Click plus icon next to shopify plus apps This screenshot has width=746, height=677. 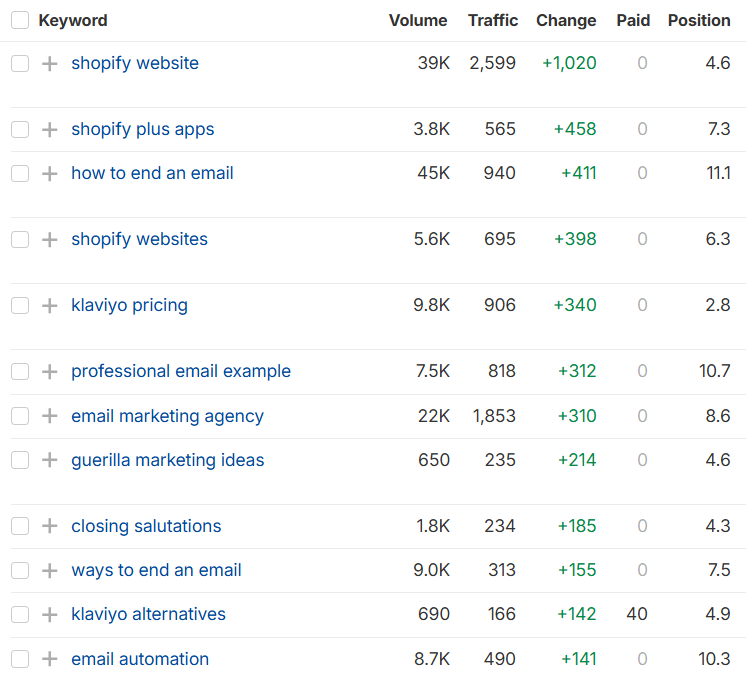pyautogui.click(x=49, y=129)
